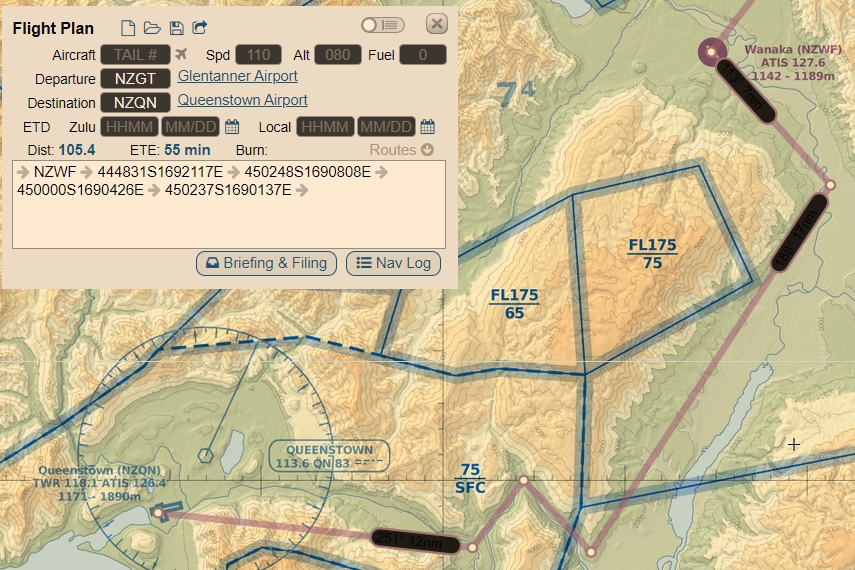Open Glentanner Airport link
Screen dimensions: 855x570
238,76
